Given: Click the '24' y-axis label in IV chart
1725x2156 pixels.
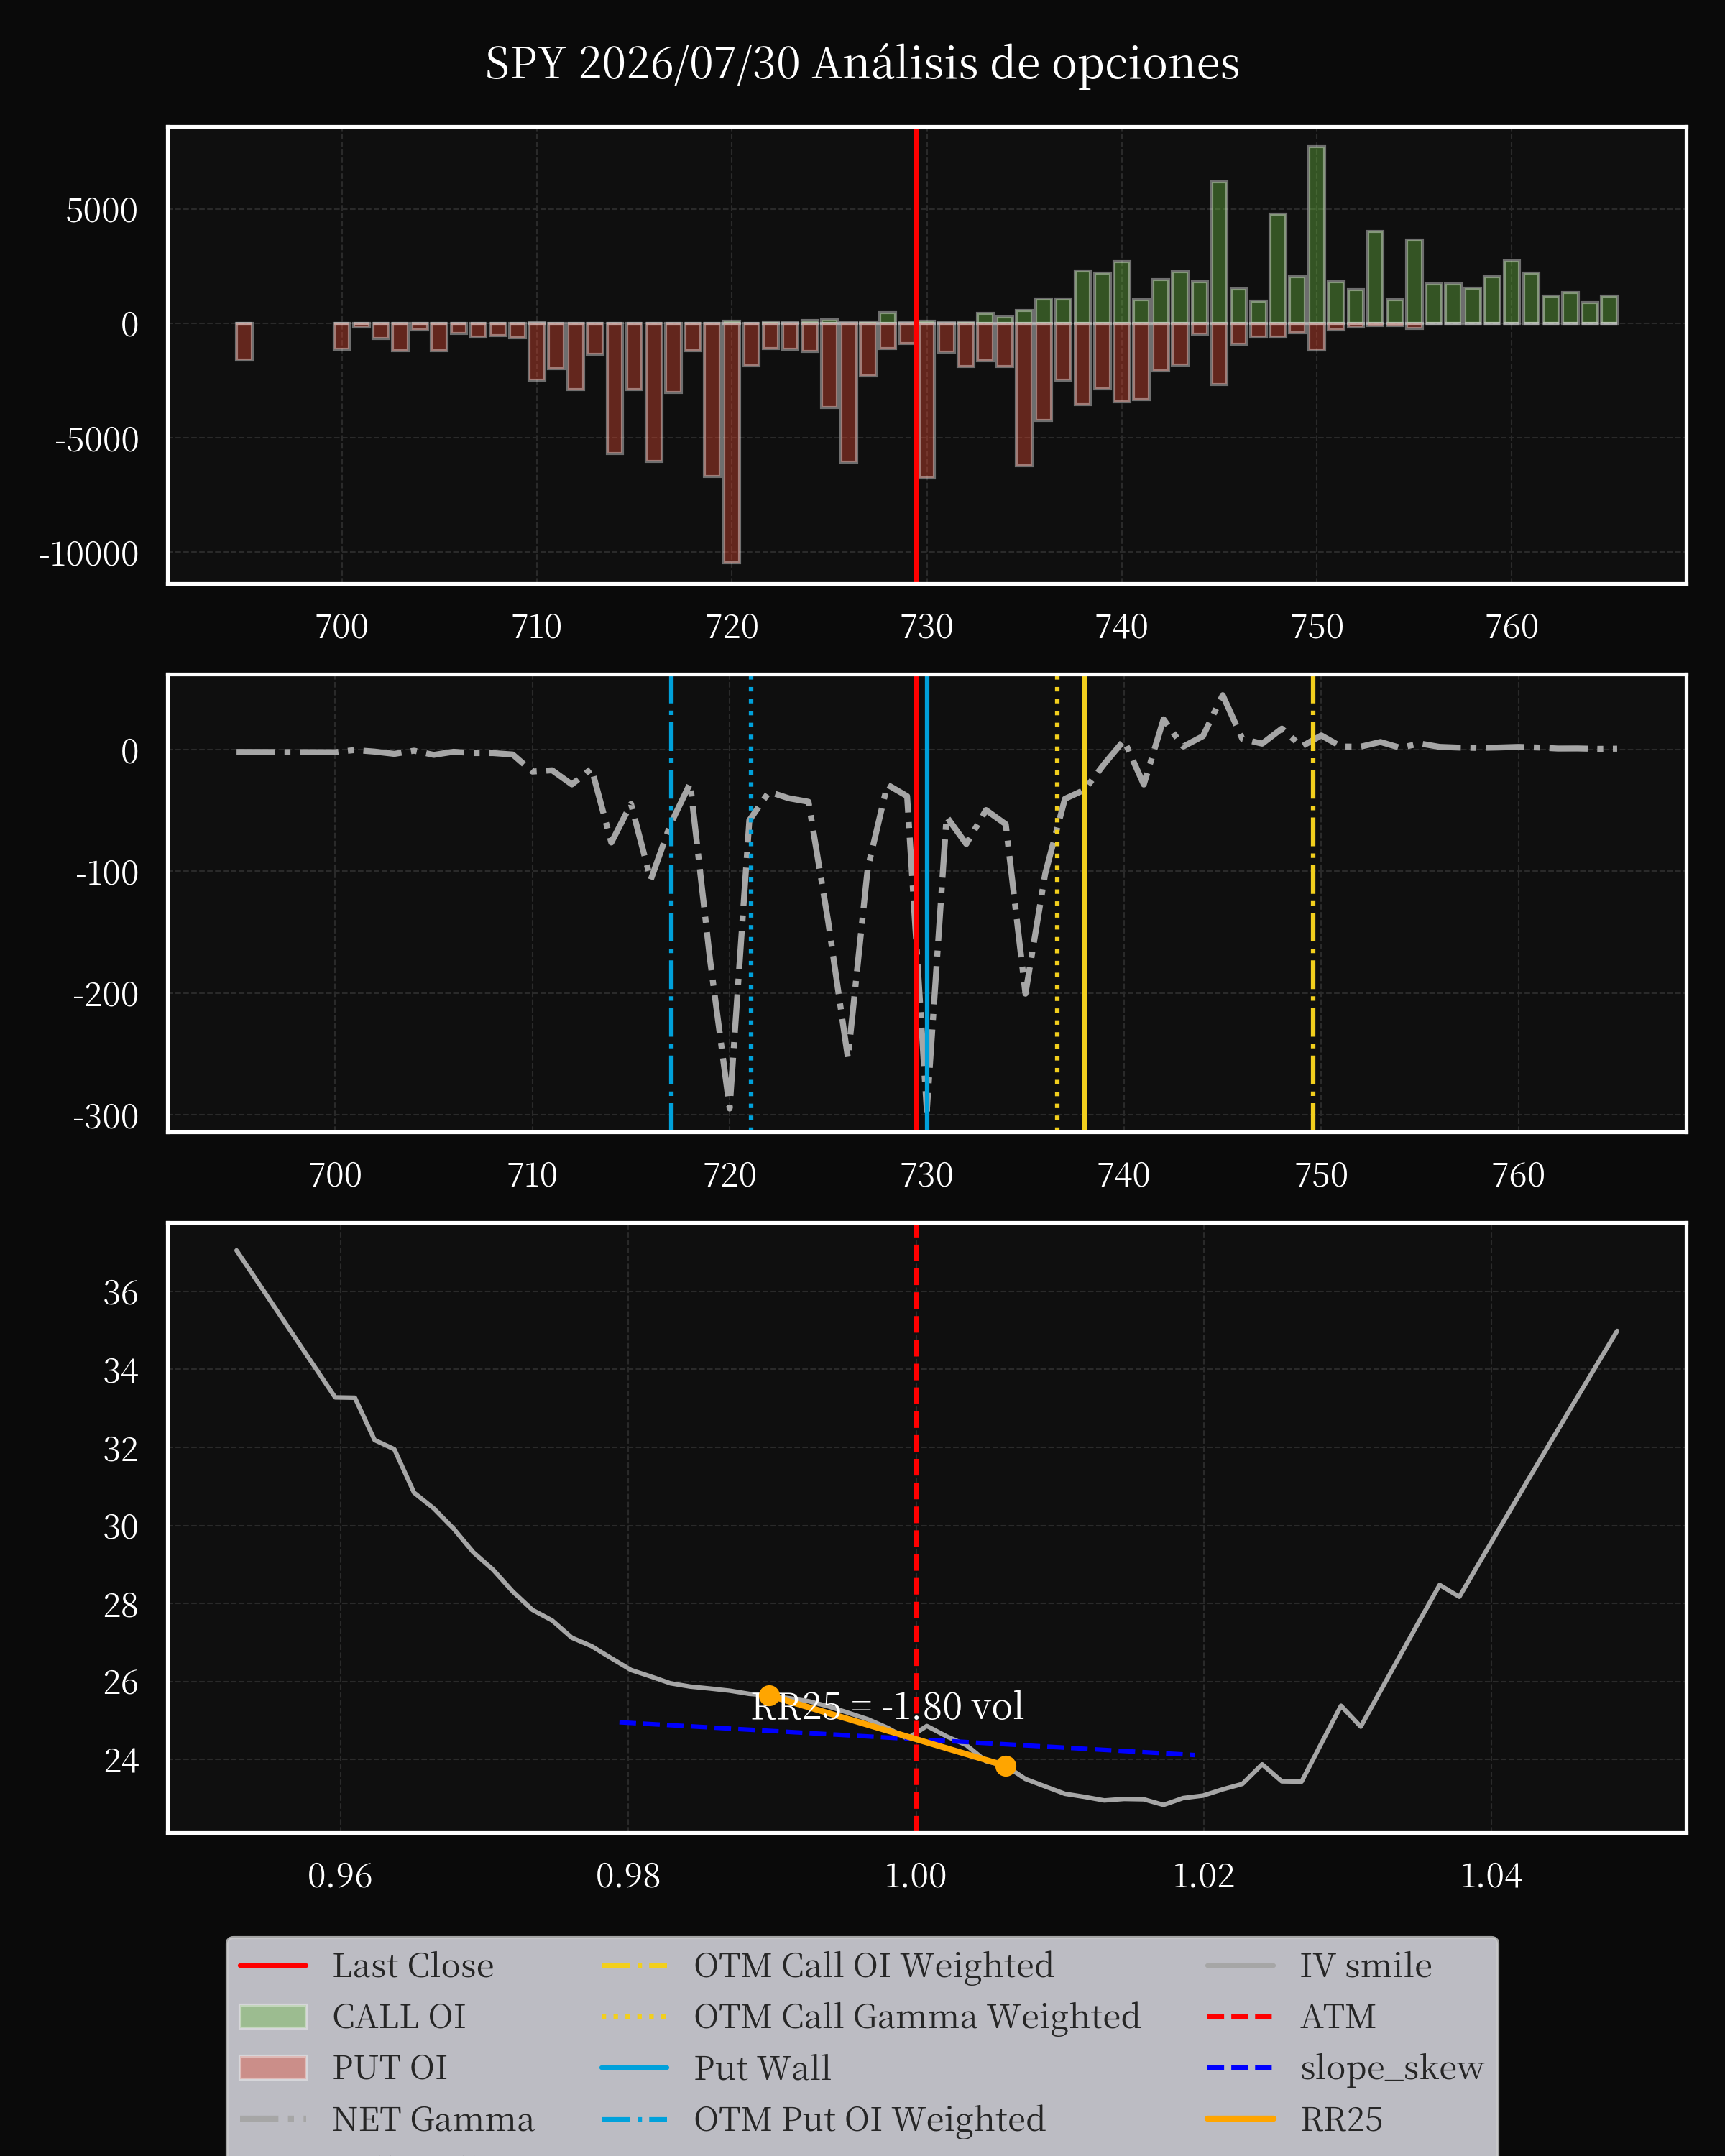Looking at the screenshot, I should pos(121,1760).
